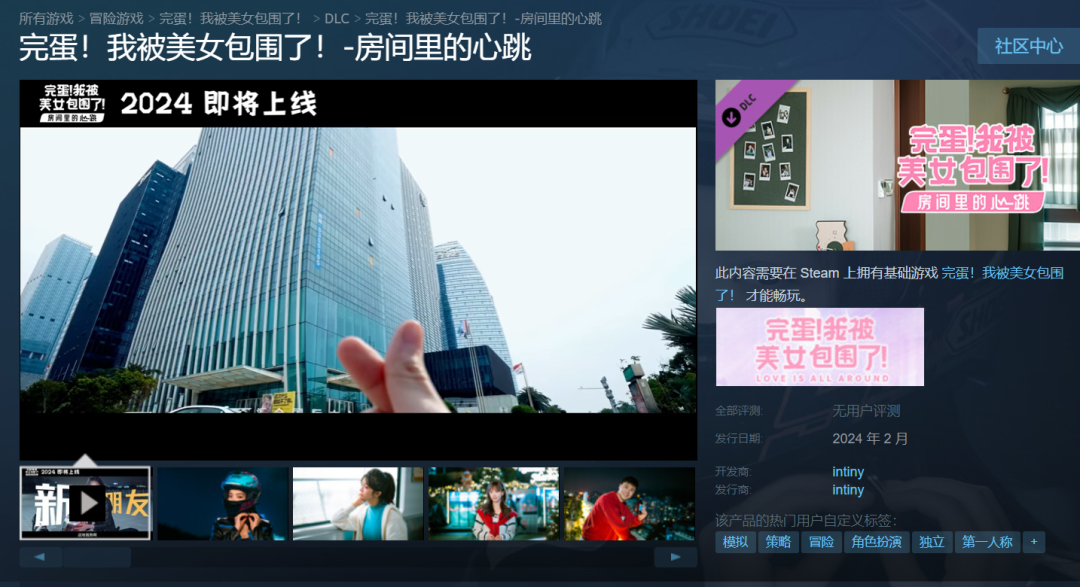The image size is (1080, 587).
Task: Select the girl by window thumbnail
Action: pyautogui.click(x=357, y=504)
